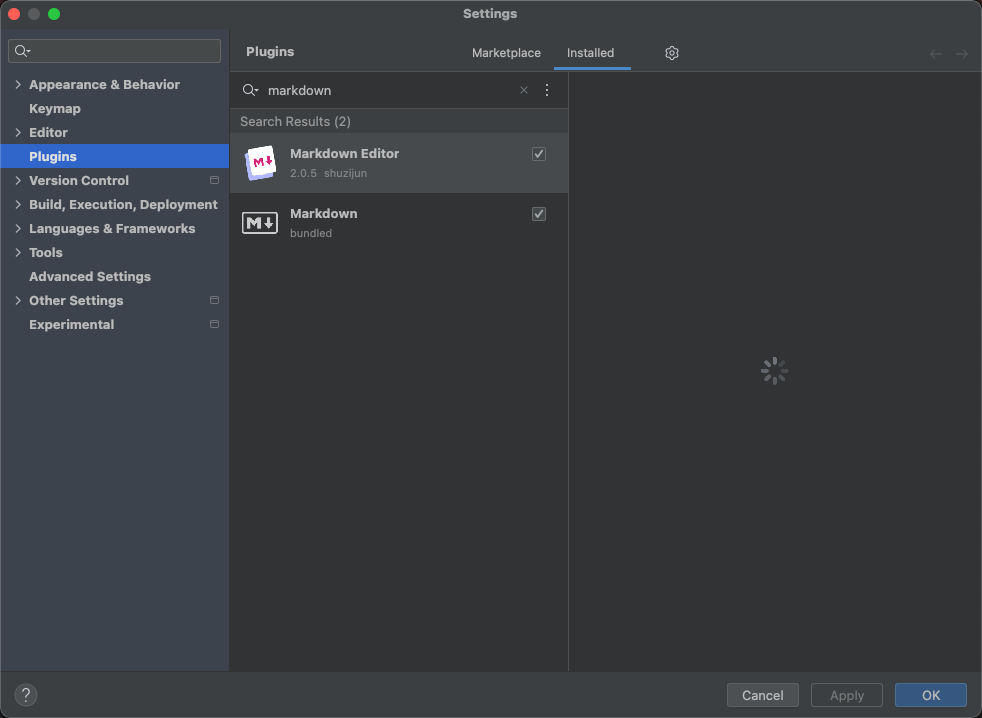982x718 pixels.
Task: Disable the bundled Markdown plugin checkbox
Action: 539,214
